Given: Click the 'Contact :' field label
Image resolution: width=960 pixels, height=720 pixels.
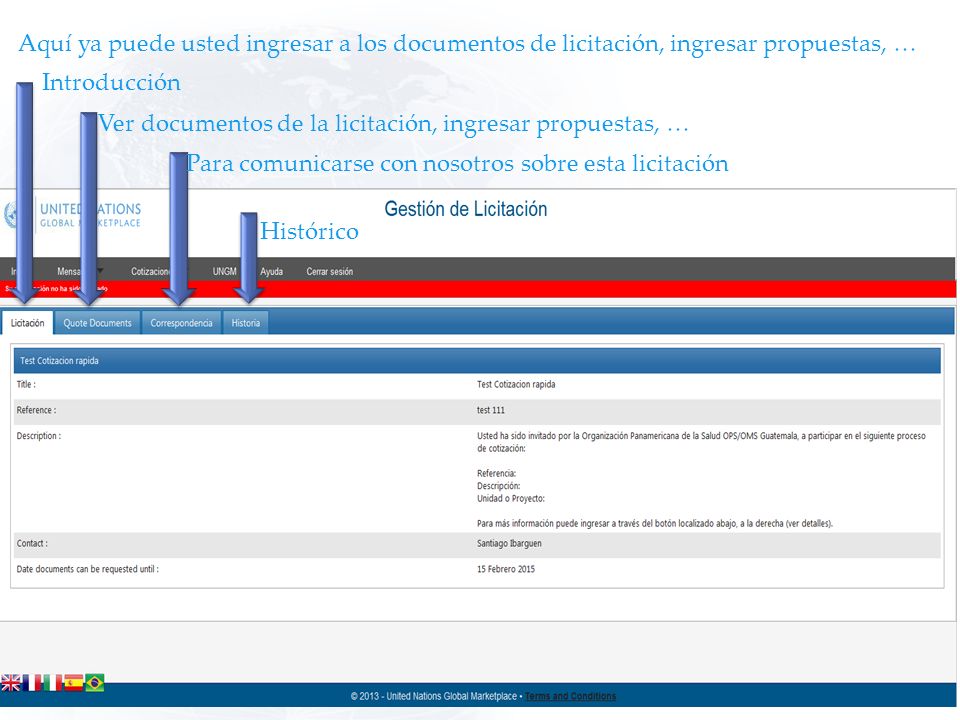Looking at the screenshot, I should (x=32, y=543).
